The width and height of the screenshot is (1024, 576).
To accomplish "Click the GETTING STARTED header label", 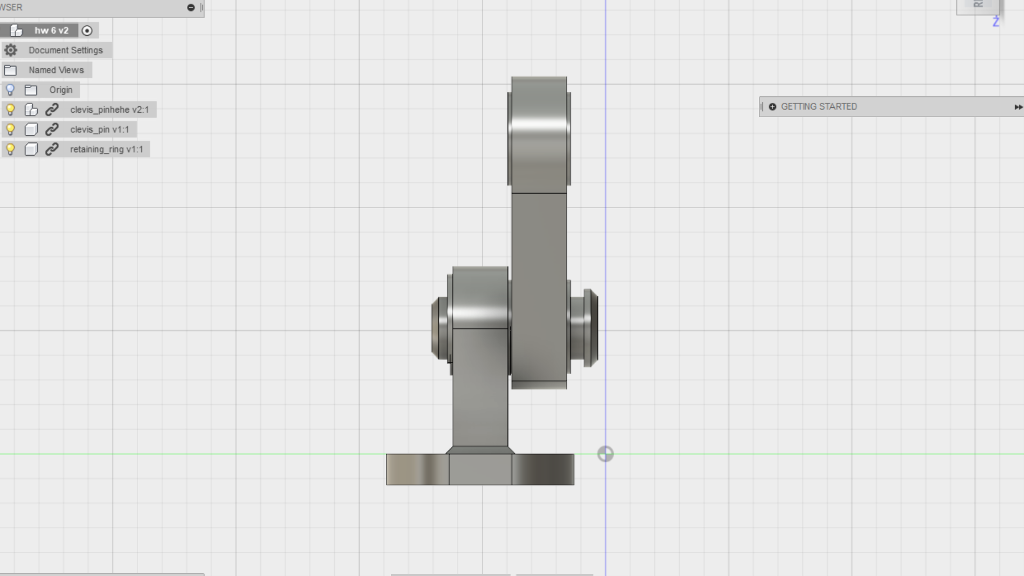I will pyautogui.click(x=820, y=106).
